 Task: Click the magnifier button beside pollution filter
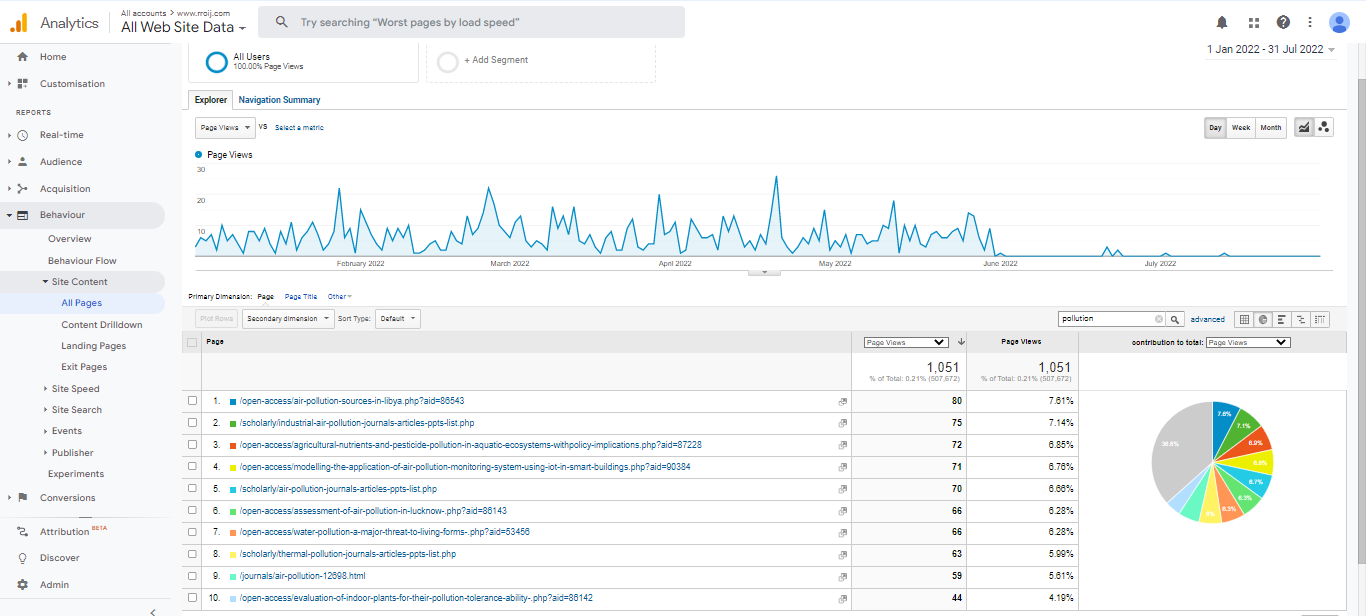[x=1176, y=319]
